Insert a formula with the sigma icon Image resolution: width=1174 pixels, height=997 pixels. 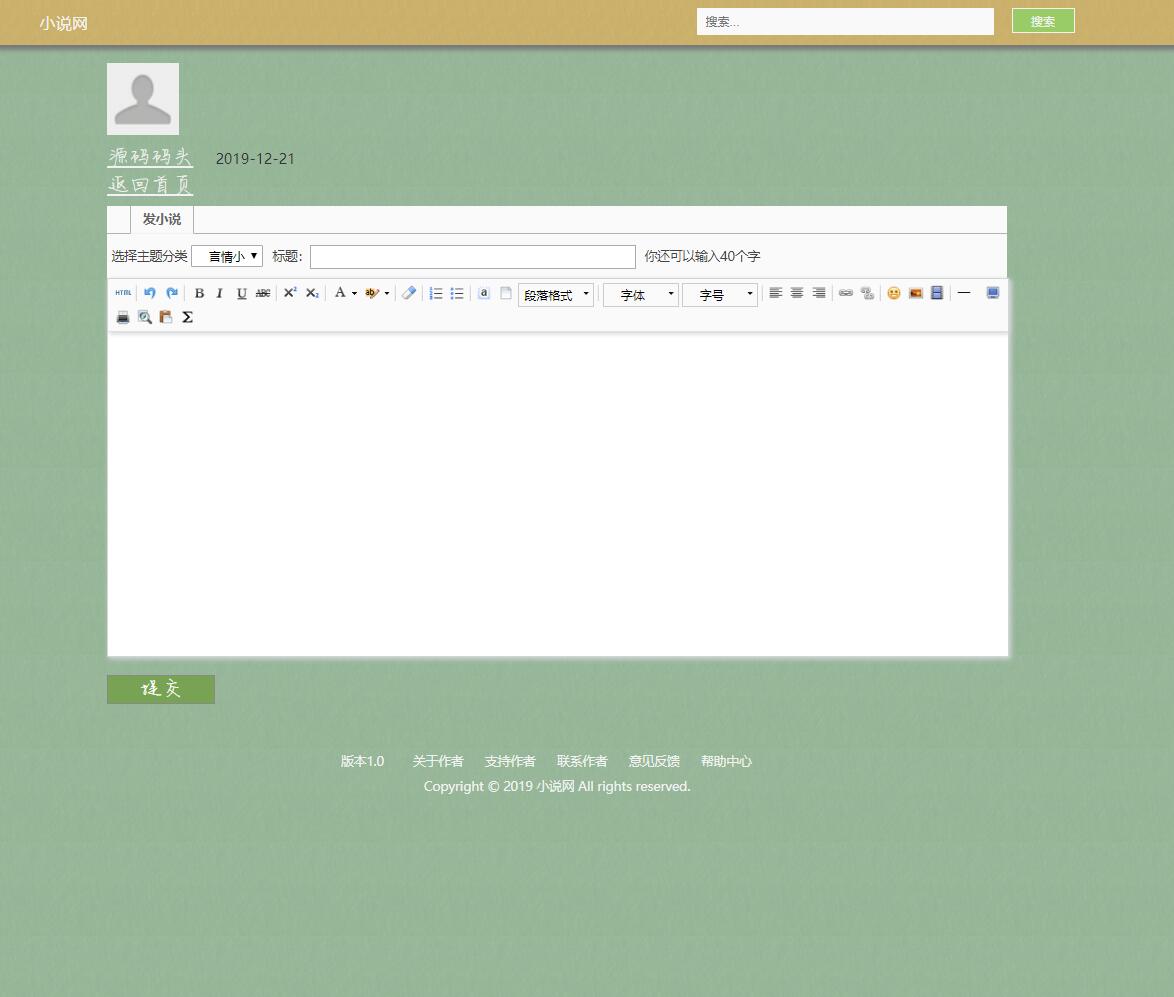[187, 317]
